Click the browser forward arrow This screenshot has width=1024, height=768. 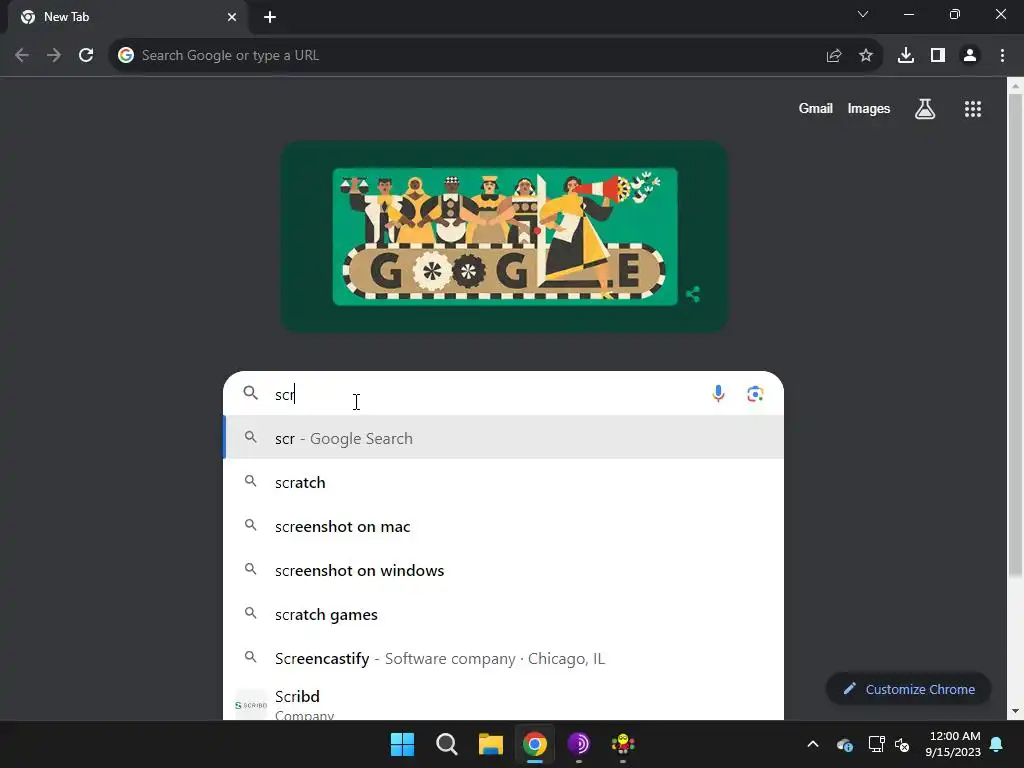(x=54, y=56)
